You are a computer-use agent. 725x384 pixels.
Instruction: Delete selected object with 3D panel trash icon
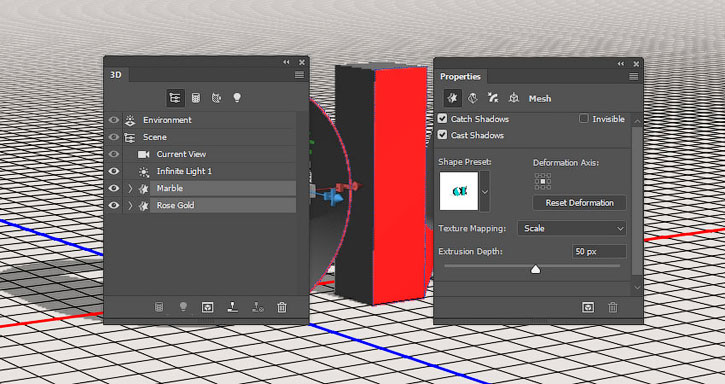coord(282,307)
